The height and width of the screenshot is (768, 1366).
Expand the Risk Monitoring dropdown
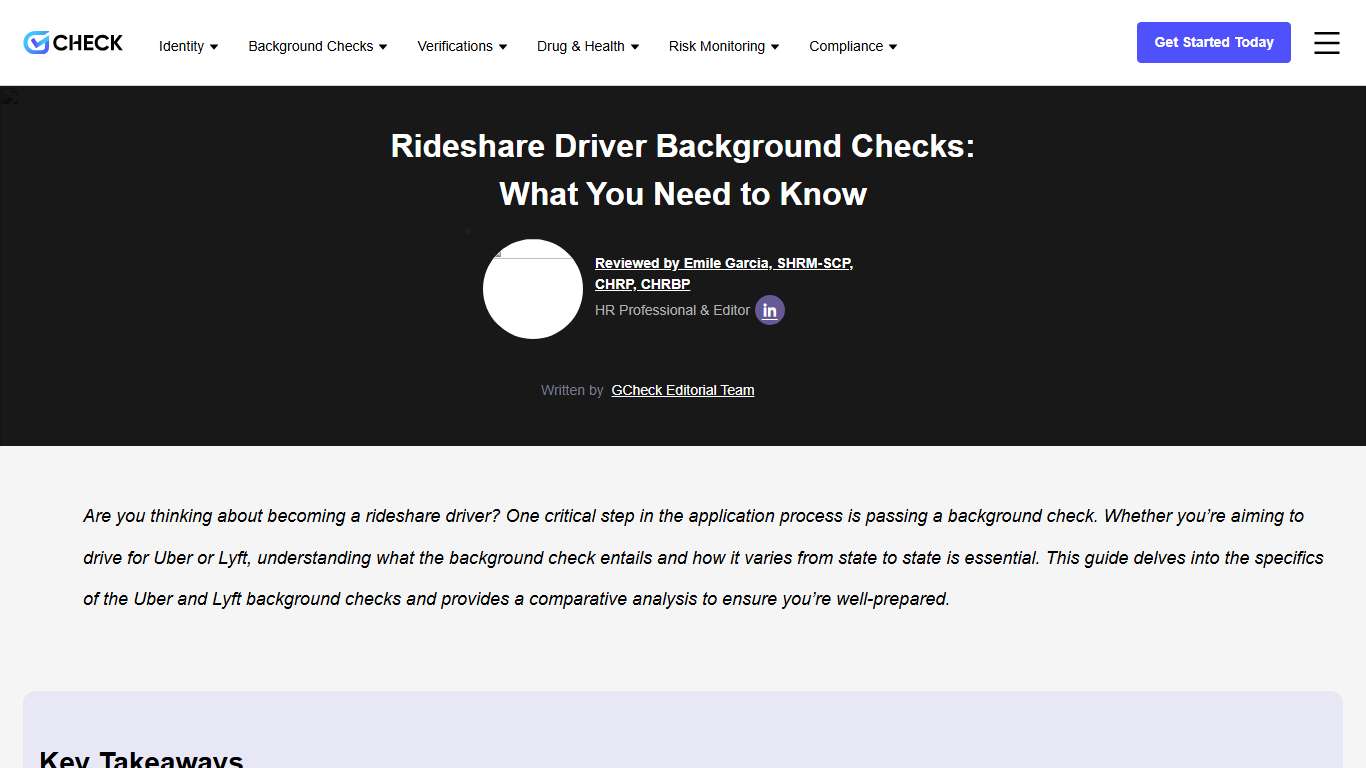tap(722, 46)
